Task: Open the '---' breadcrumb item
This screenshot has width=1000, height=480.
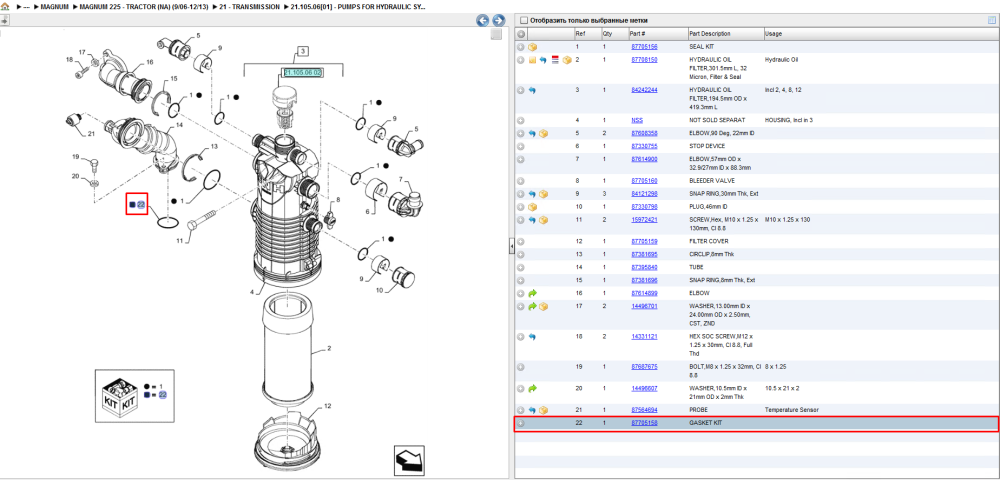Action: pos(26,6)
